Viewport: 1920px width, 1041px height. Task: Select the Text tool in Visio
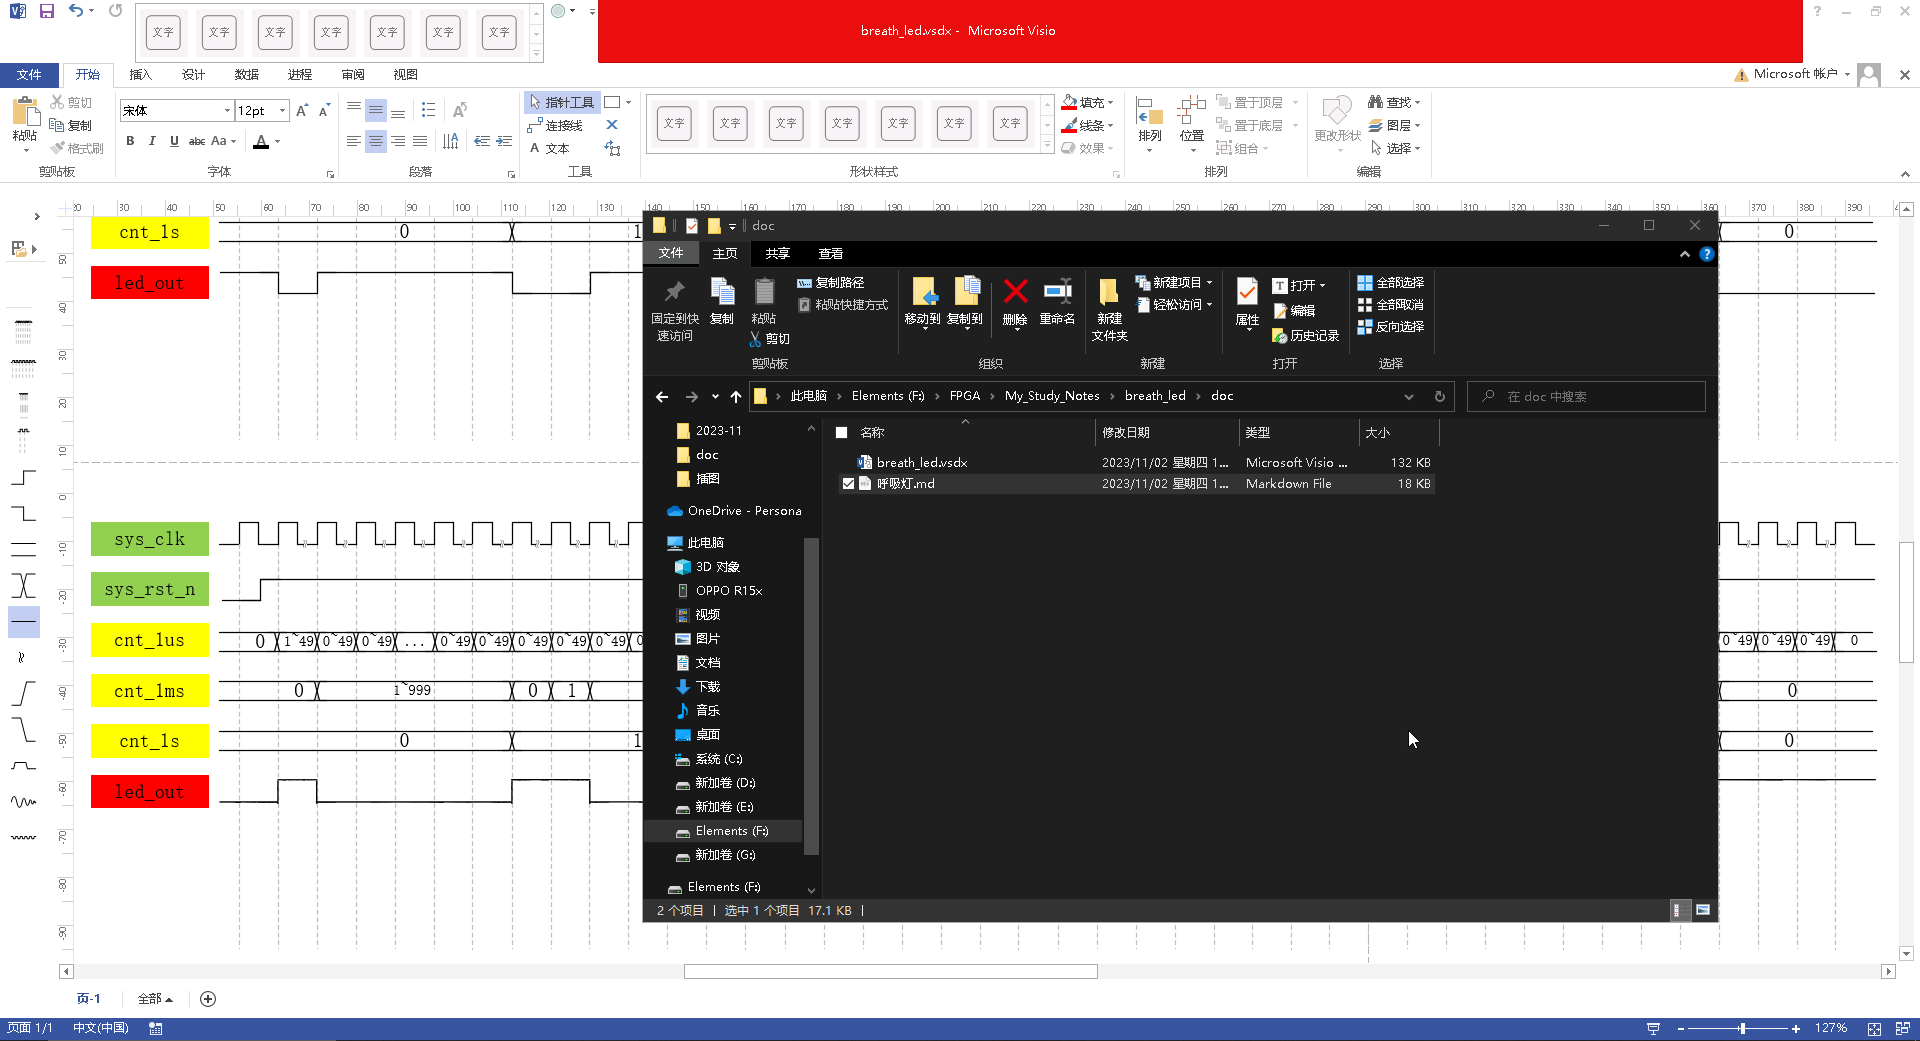tap(550, 148)
